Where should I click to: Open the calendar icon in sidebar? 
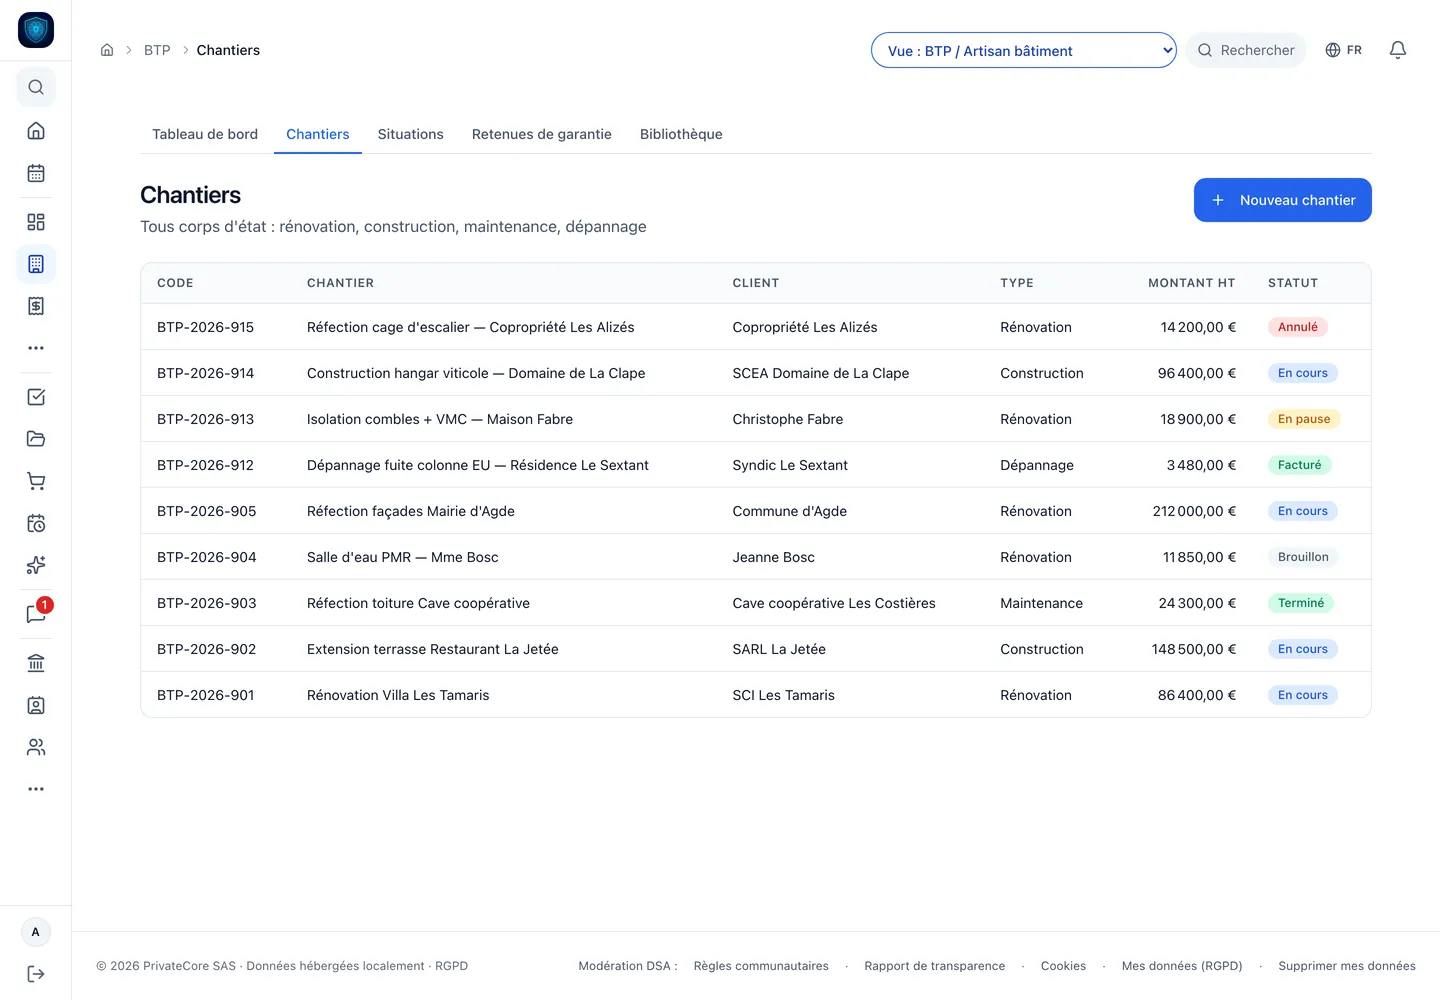(36, 173)
